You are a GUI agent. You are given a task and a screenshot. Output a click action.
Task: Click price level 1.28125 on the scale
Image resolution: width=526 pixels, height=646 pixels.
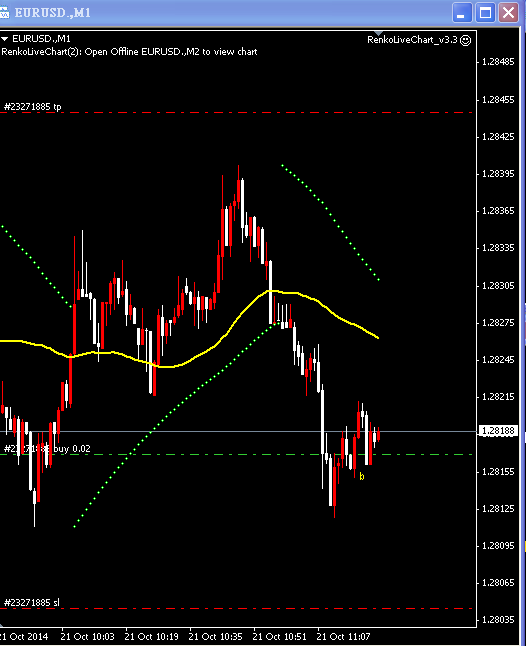[x=498, y=508]
